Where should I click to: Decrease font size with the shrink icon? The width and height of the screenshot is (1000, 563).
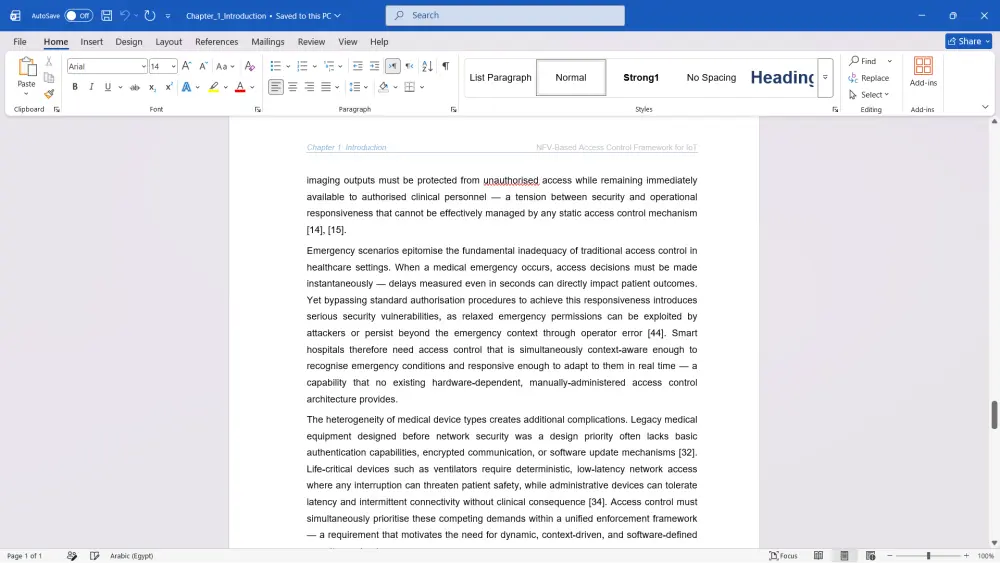pos(203,66)
